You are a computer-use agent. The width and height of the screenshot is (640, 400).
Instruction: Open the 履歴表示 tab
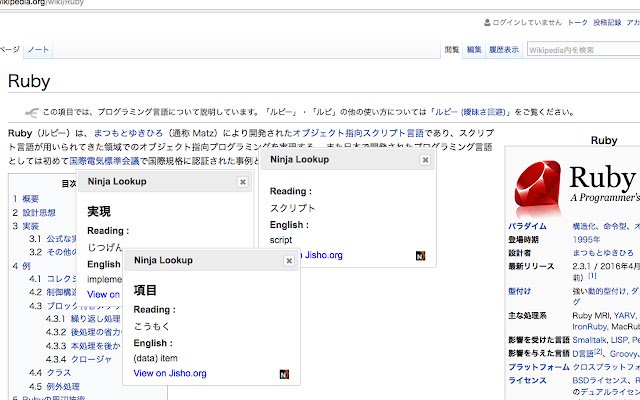[504, 50]
